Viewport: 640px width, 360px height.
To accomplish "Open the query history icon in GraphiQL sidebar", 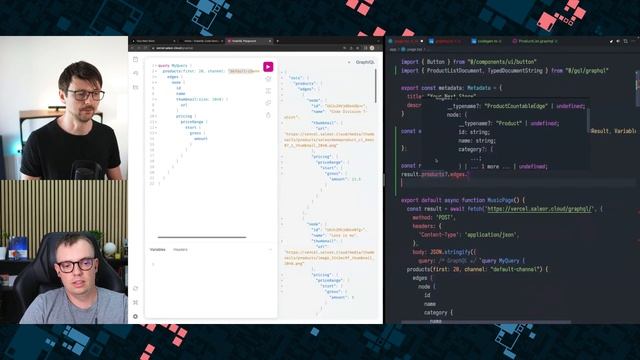I will pyautogui.click(x=136, y=73).
